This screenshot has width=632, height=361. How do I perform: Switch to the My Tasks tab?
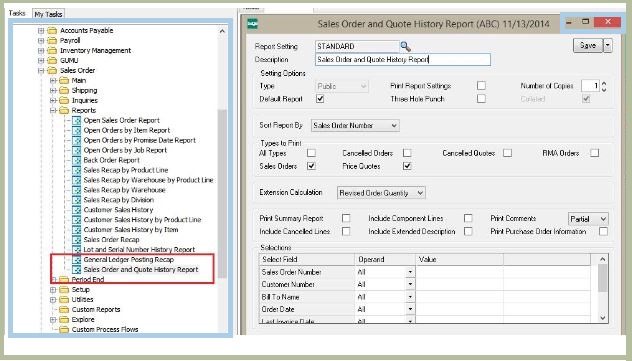(x=48, y=14)
